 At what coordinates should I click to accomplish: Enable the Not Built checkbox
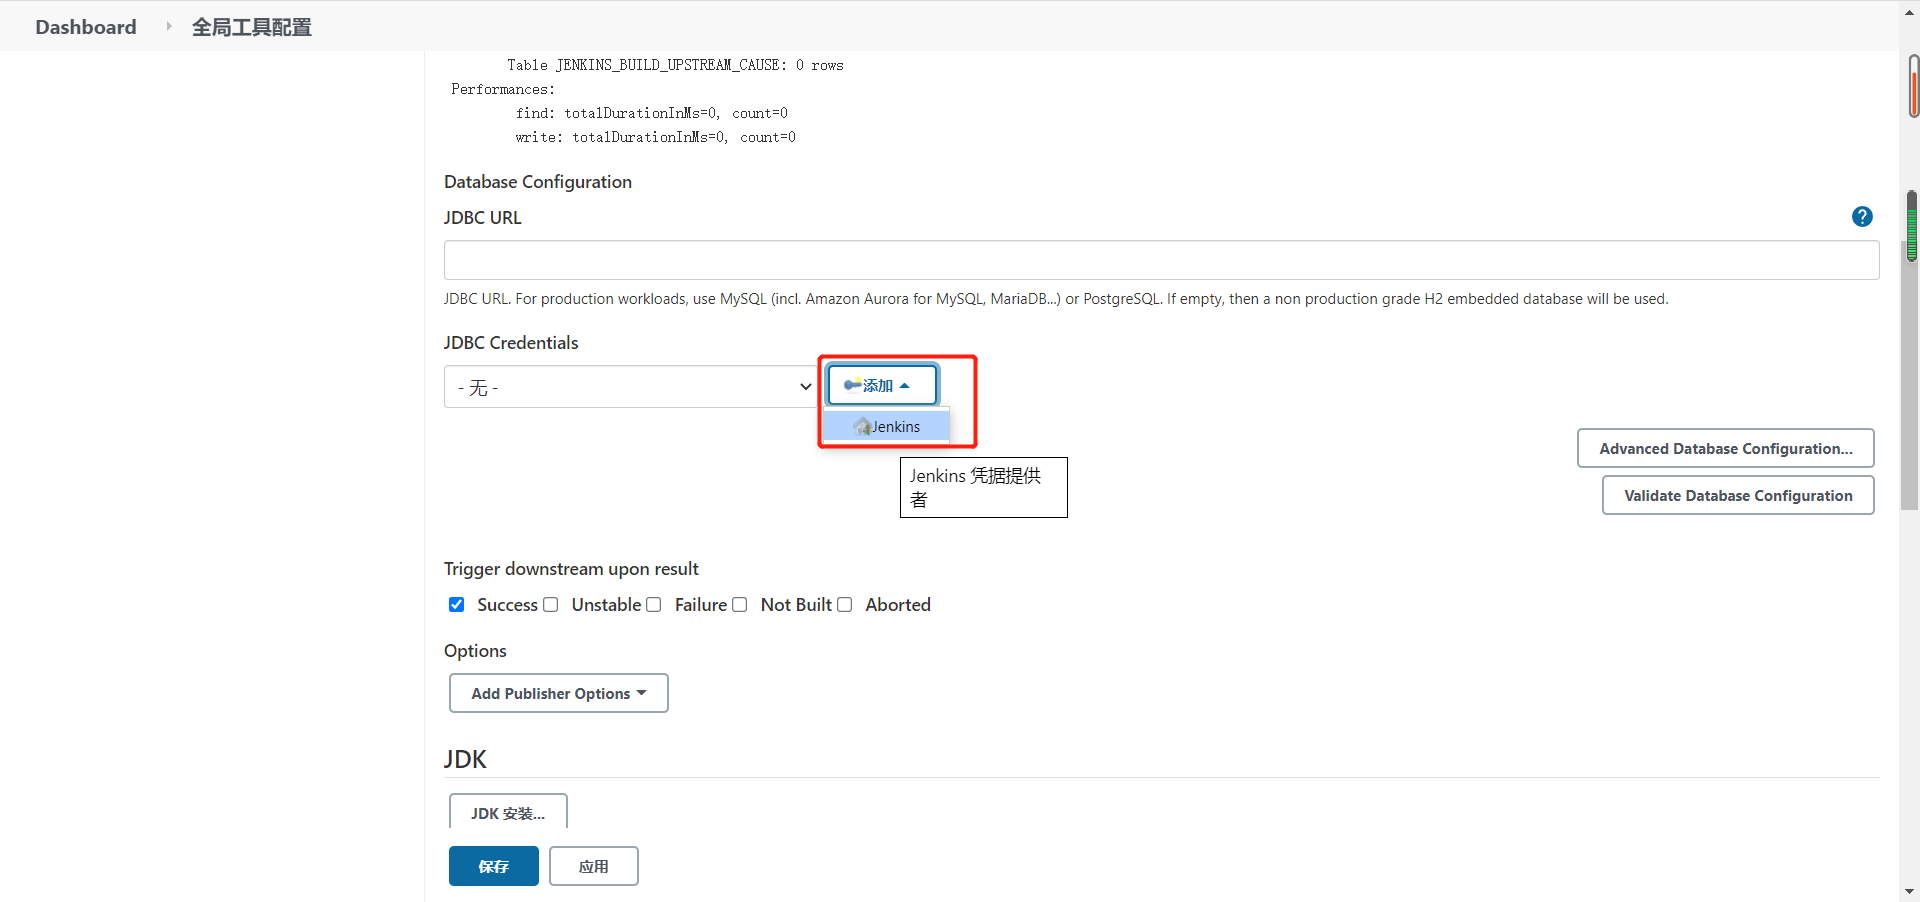[740, 605]
